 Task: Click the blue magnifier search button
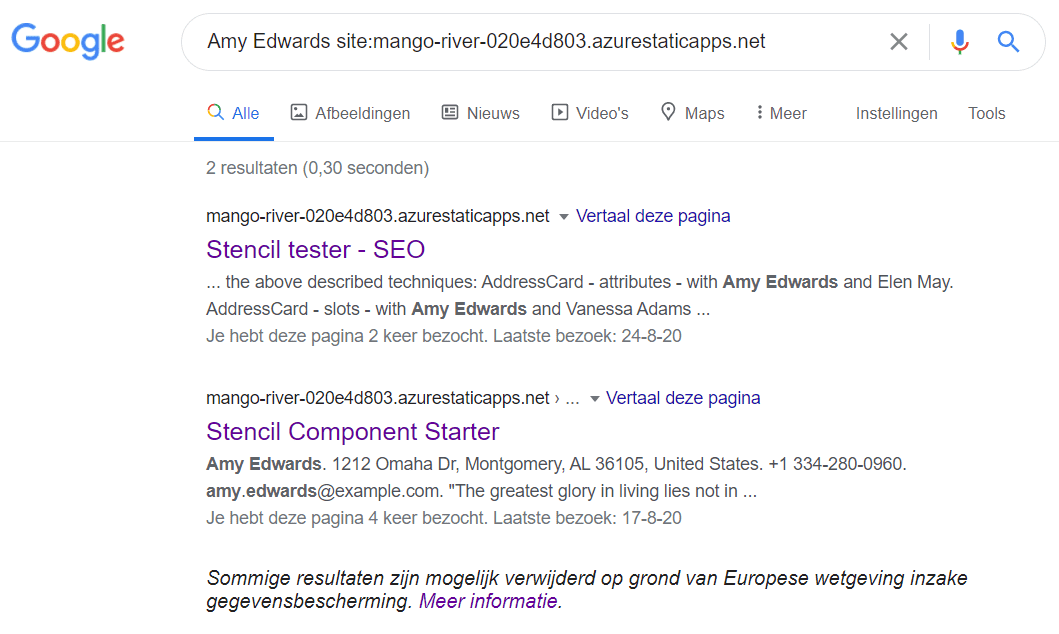click(x=1008, y=42)
